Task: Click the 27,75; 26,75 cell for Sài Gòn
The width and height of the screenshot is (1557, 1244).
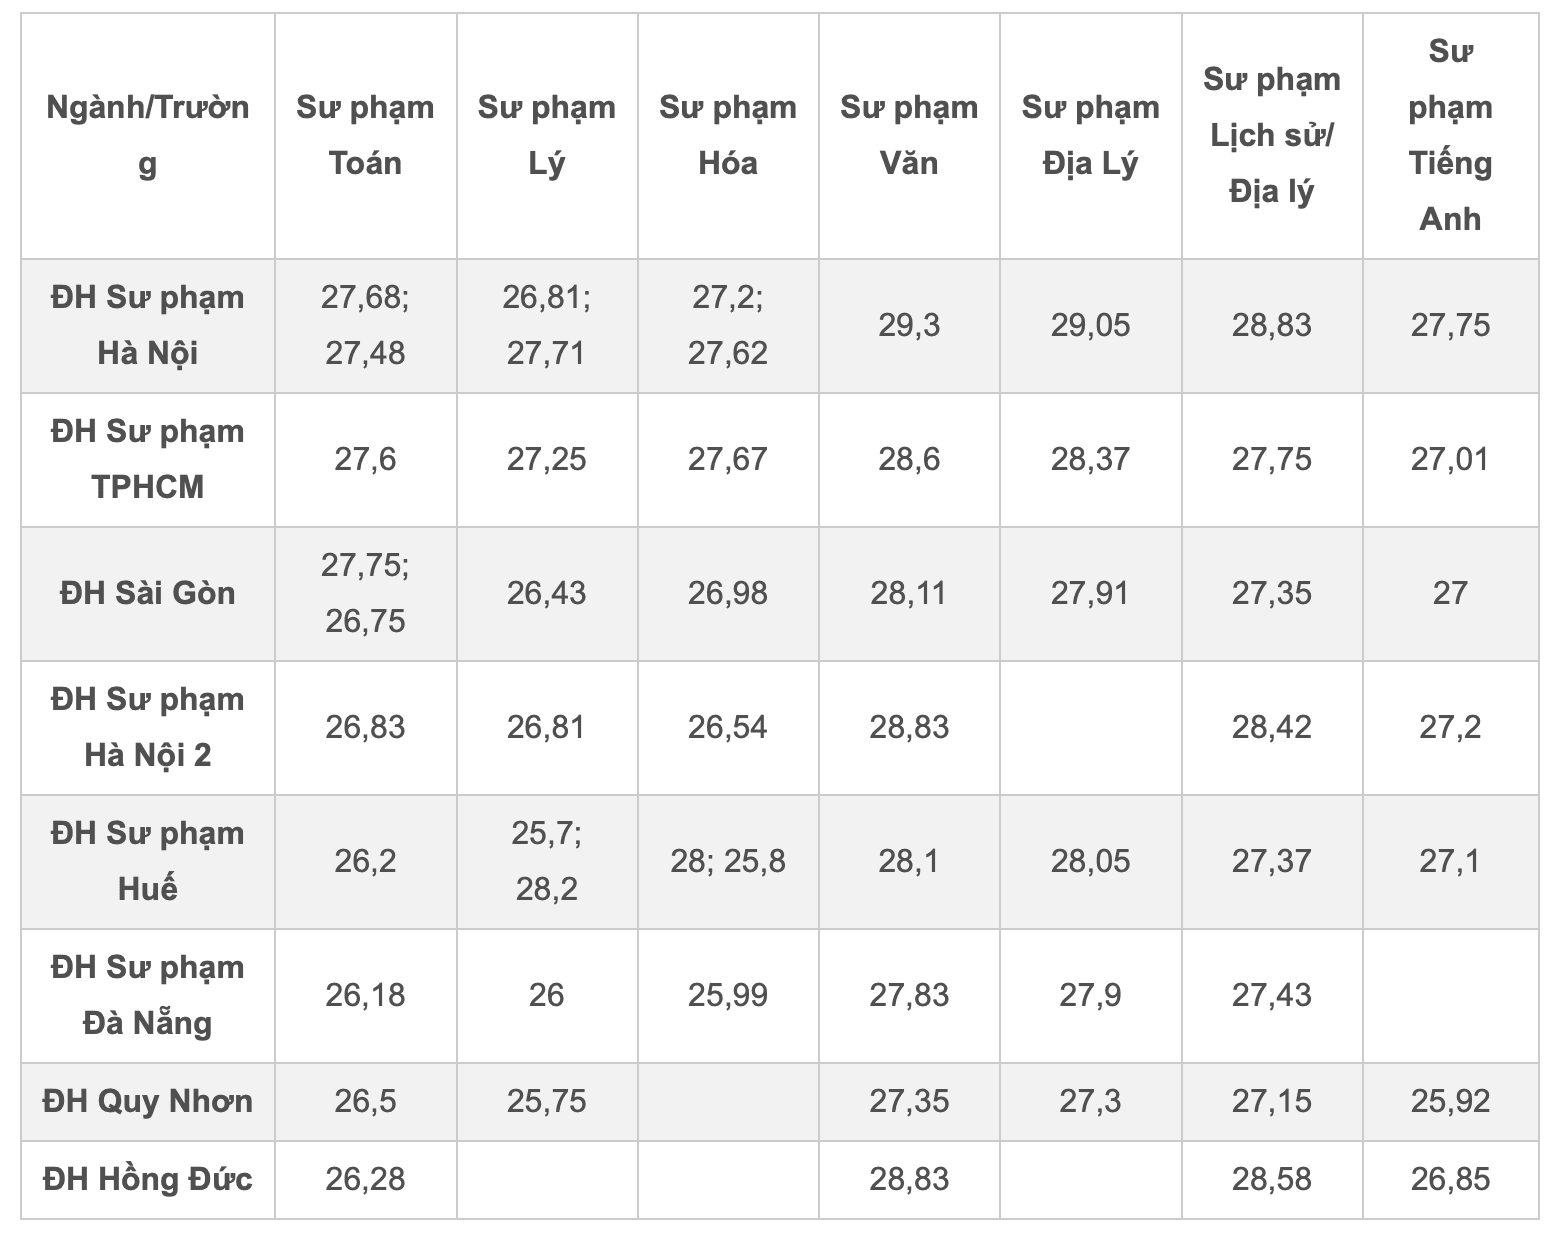Action: (365, 593)
